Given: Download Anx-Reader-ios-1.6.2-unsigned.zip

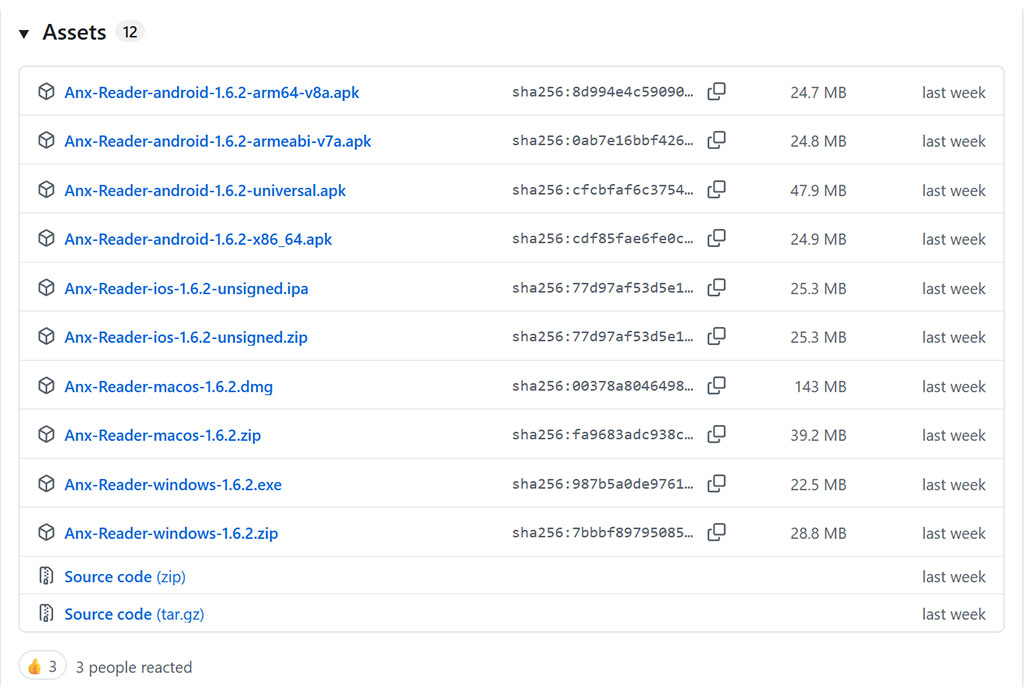Looking at the screenshot, I should (x=185, y=338).
